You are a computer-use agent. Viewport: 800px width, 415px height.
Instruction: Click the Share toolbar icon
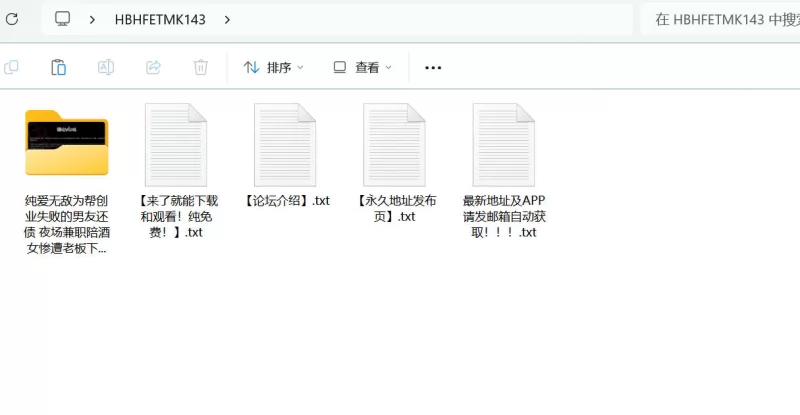[153, 67]
